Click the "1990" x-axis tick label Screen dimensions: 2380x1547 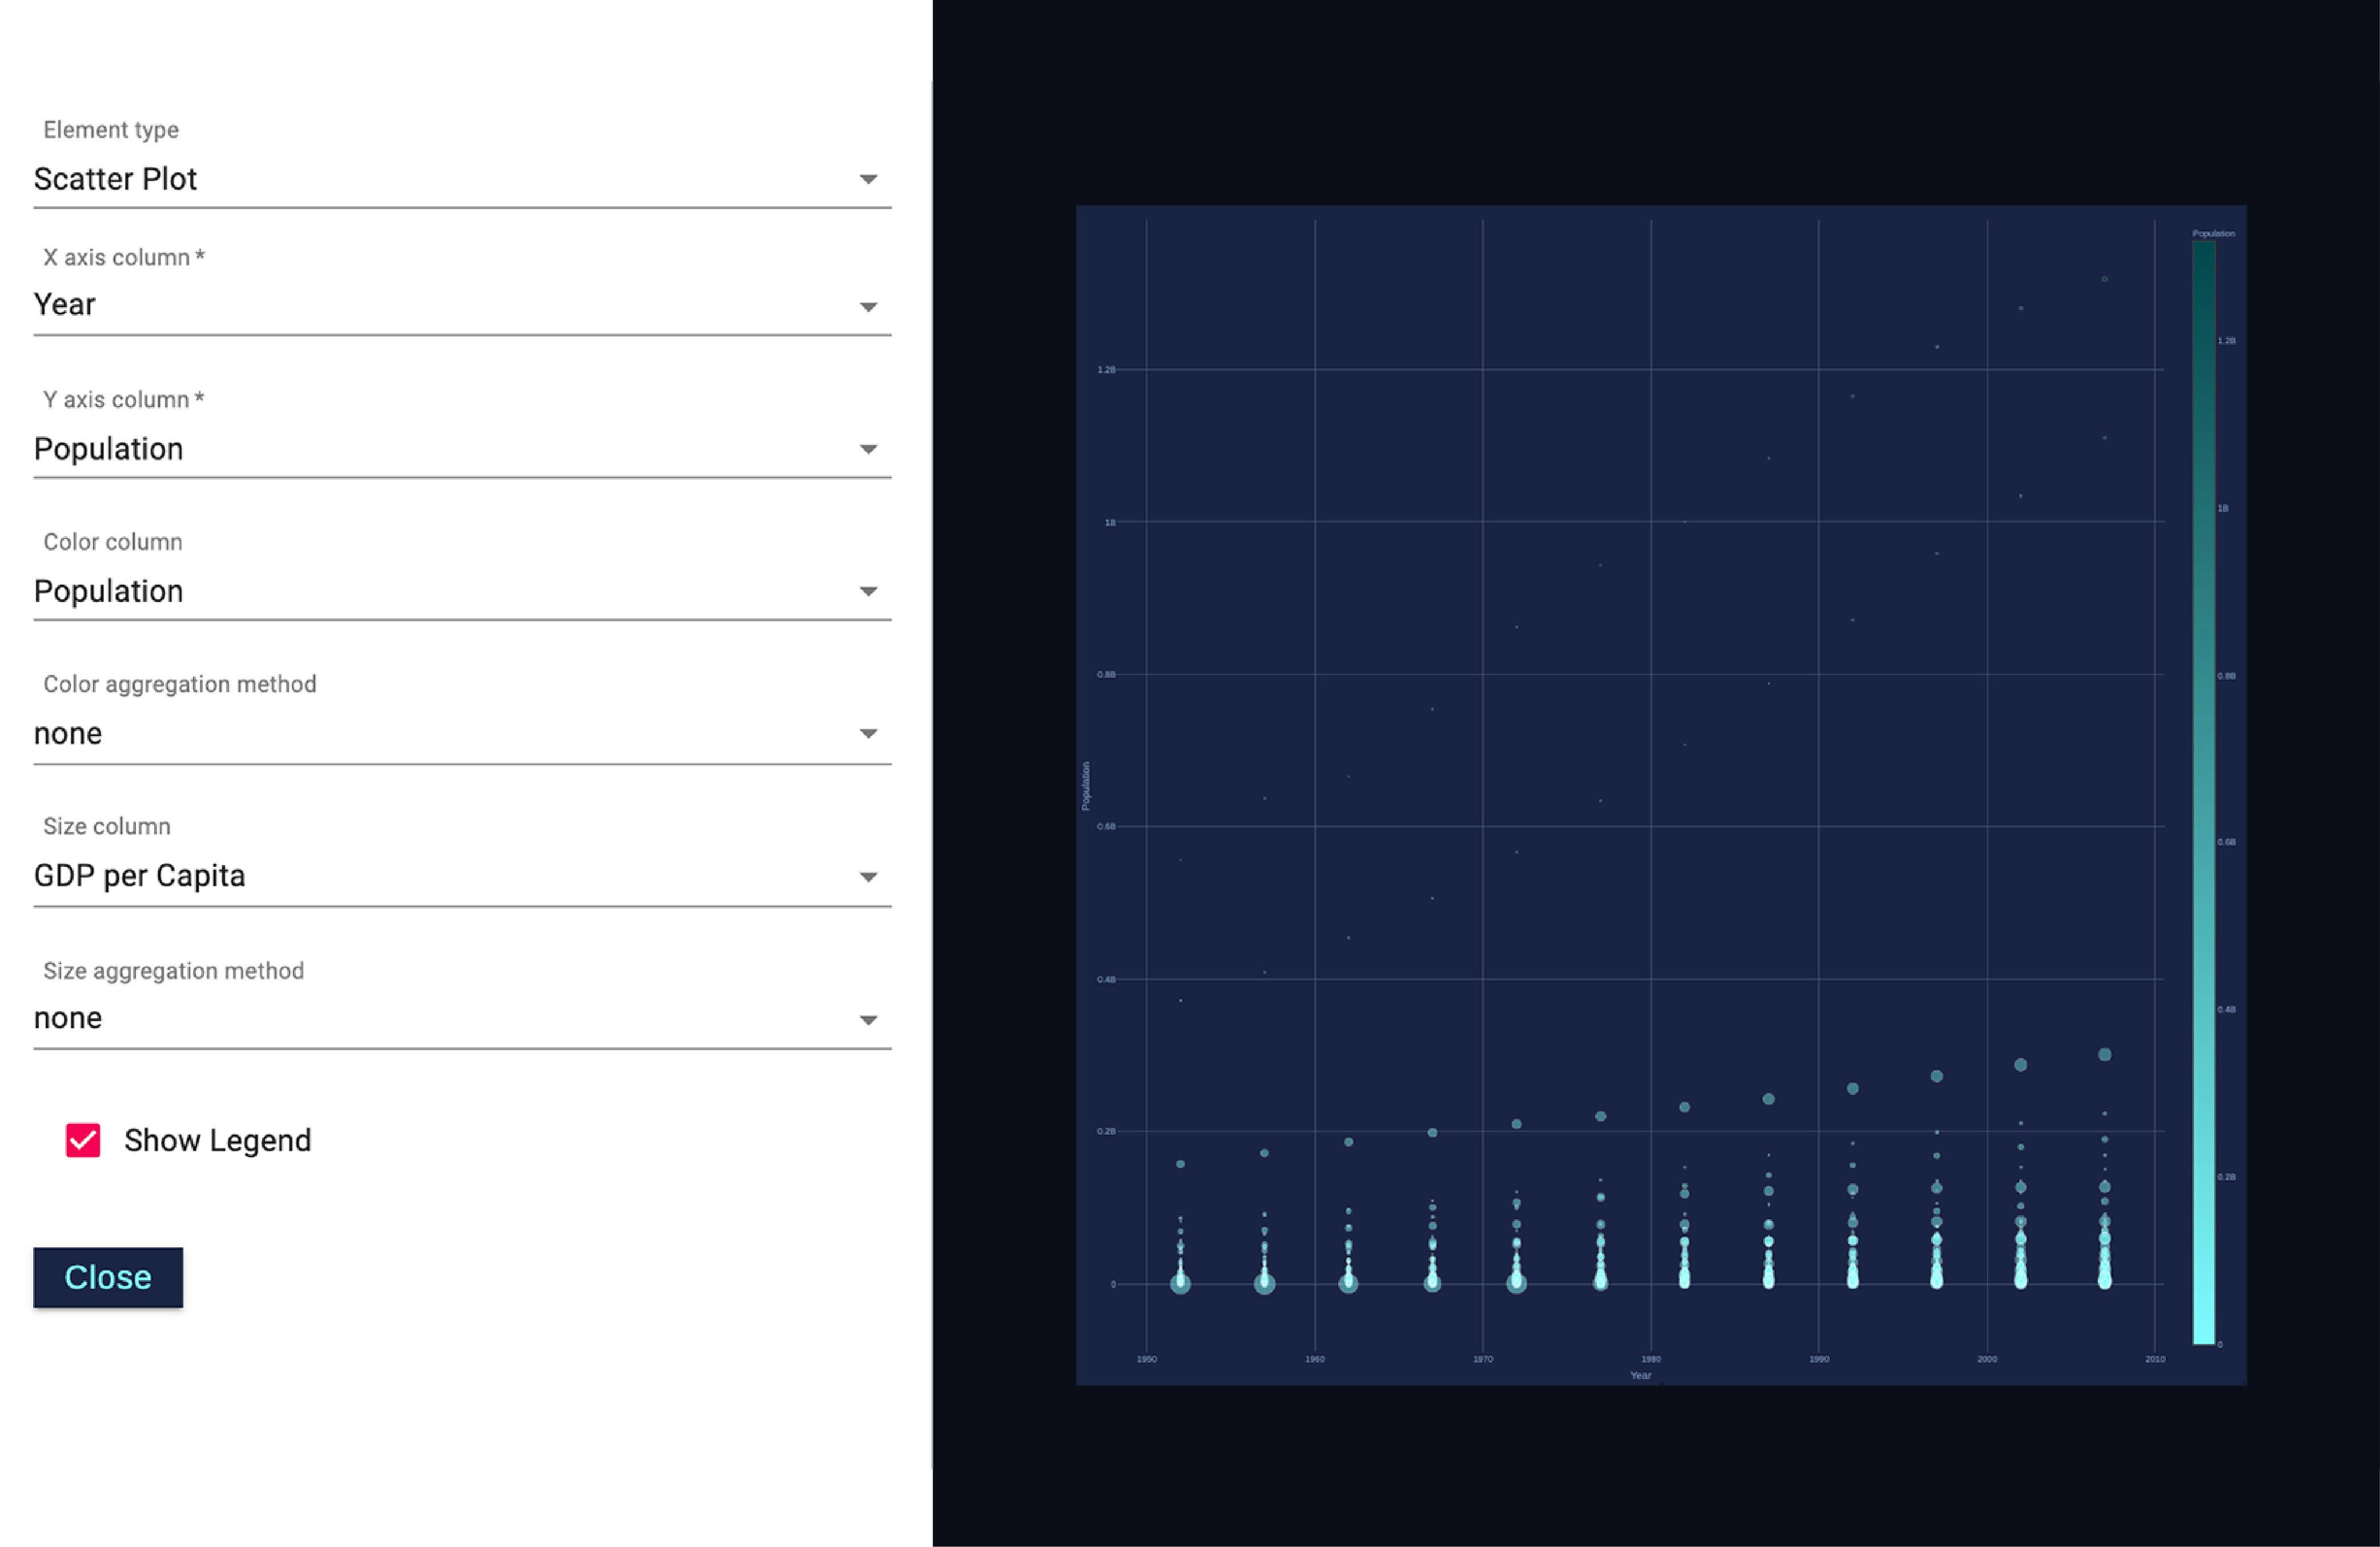click(1819, 1359)
